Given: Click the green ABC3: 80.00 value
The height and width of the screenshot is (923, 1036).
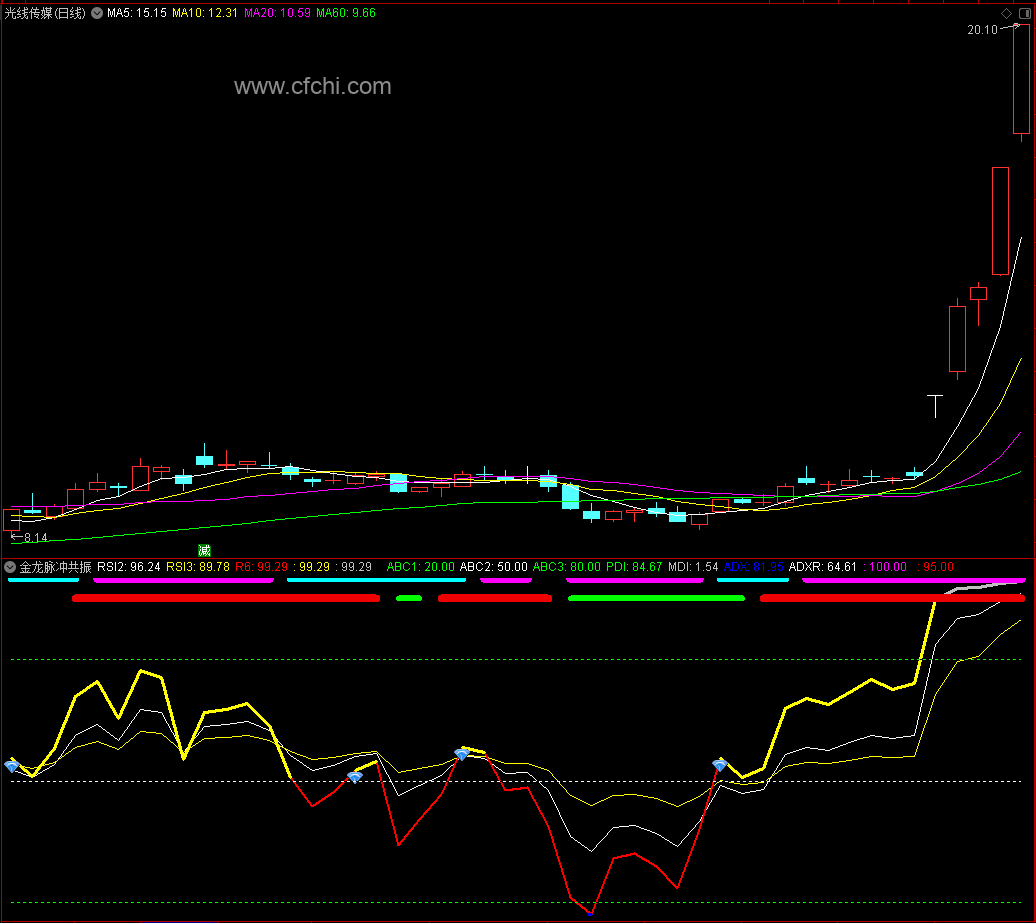Looking at the screenshot, I should point(567,567).
